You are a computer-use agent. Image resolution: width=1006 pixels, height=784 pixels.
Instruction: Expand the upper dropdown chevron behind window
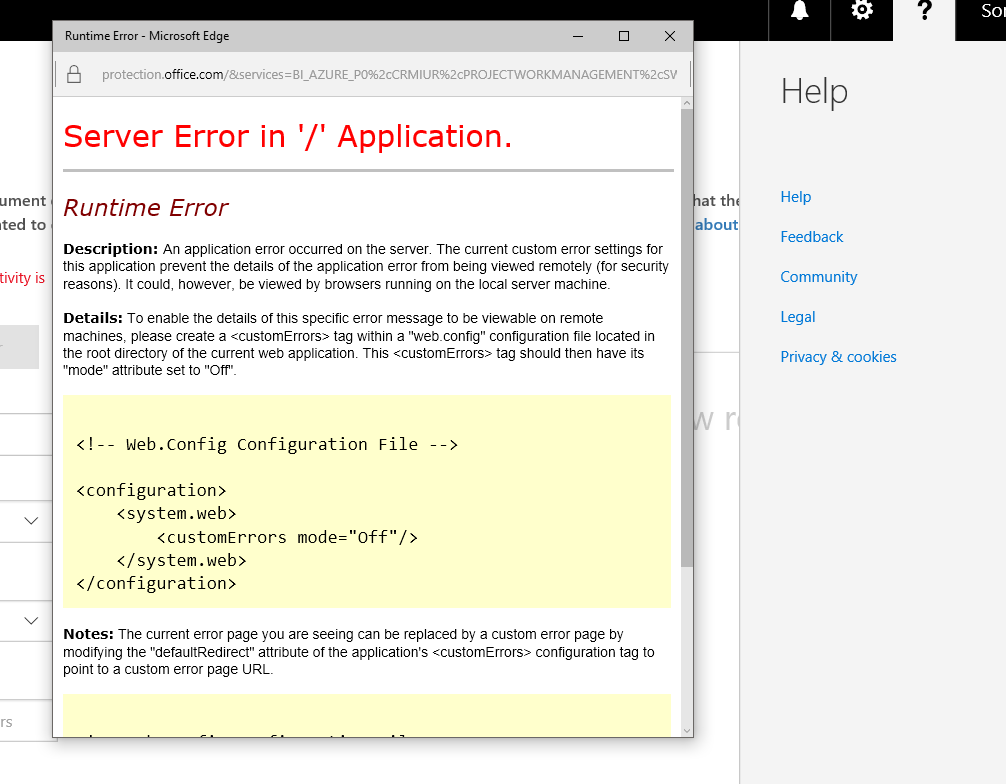[x=31, y=520]
